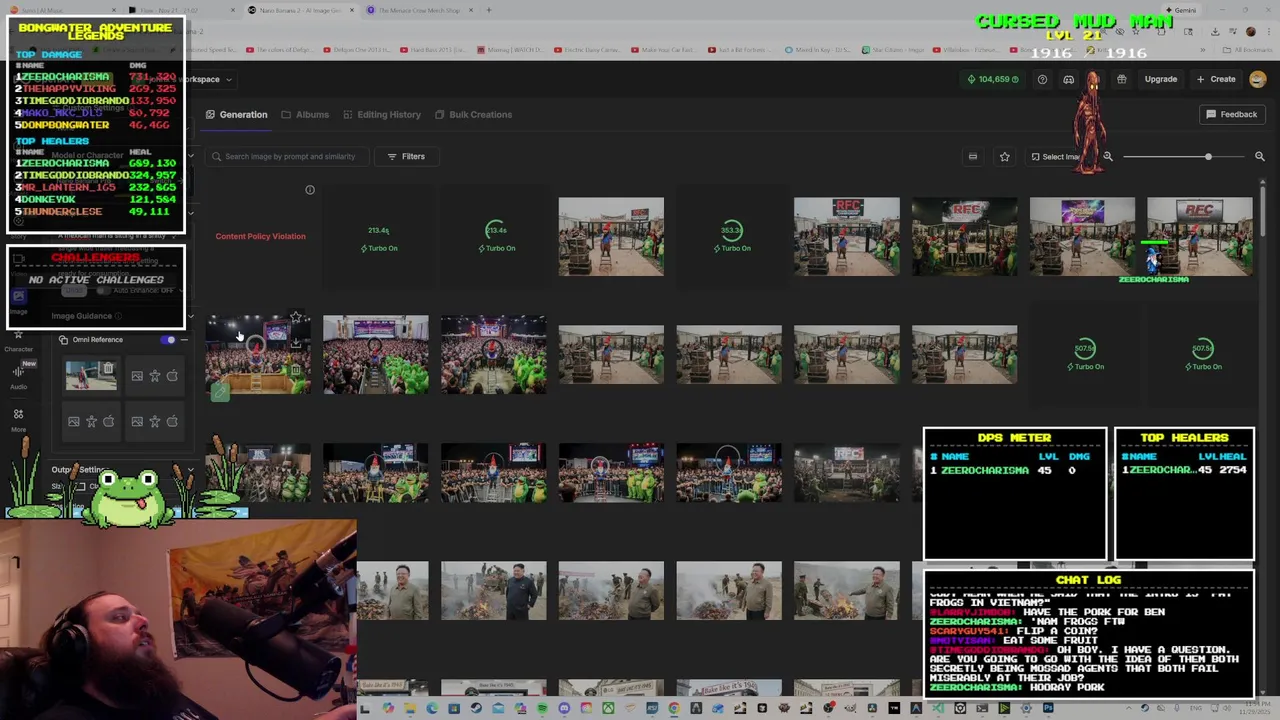Click the Feedback button
Screen dimensions: 1280x720
(1231, 114)
